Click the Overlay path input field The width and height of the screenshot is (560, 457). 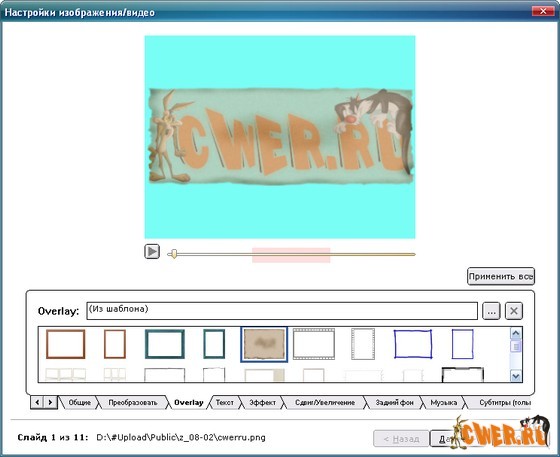click(x=282, y=311)
